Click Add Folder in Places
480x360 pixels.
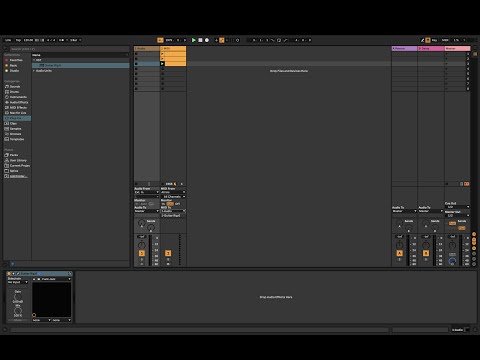18,176
